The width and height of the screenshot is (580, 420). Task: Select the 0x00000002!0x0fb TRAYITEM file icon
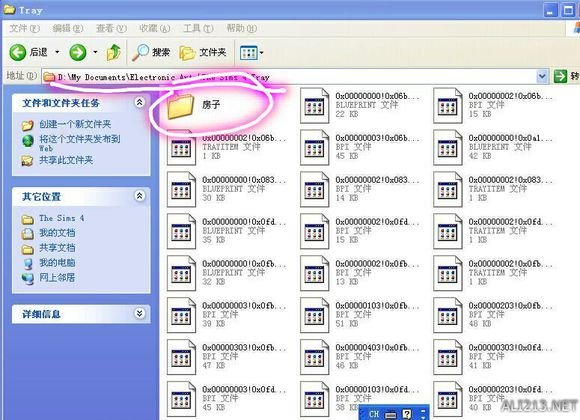tap(448, 273)
